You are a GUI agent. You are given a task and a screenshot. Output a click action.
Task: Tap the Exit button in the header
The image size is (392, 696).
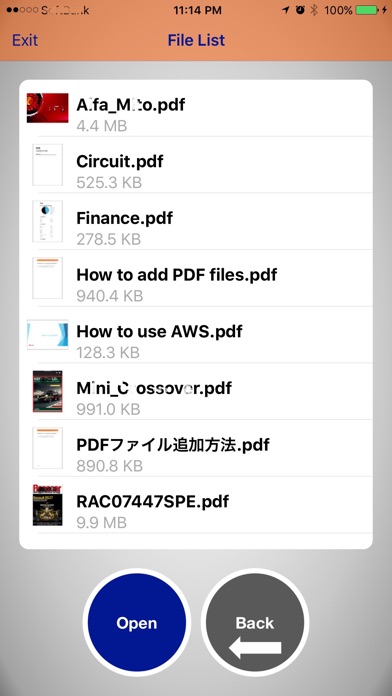click(x=25, y=40)
